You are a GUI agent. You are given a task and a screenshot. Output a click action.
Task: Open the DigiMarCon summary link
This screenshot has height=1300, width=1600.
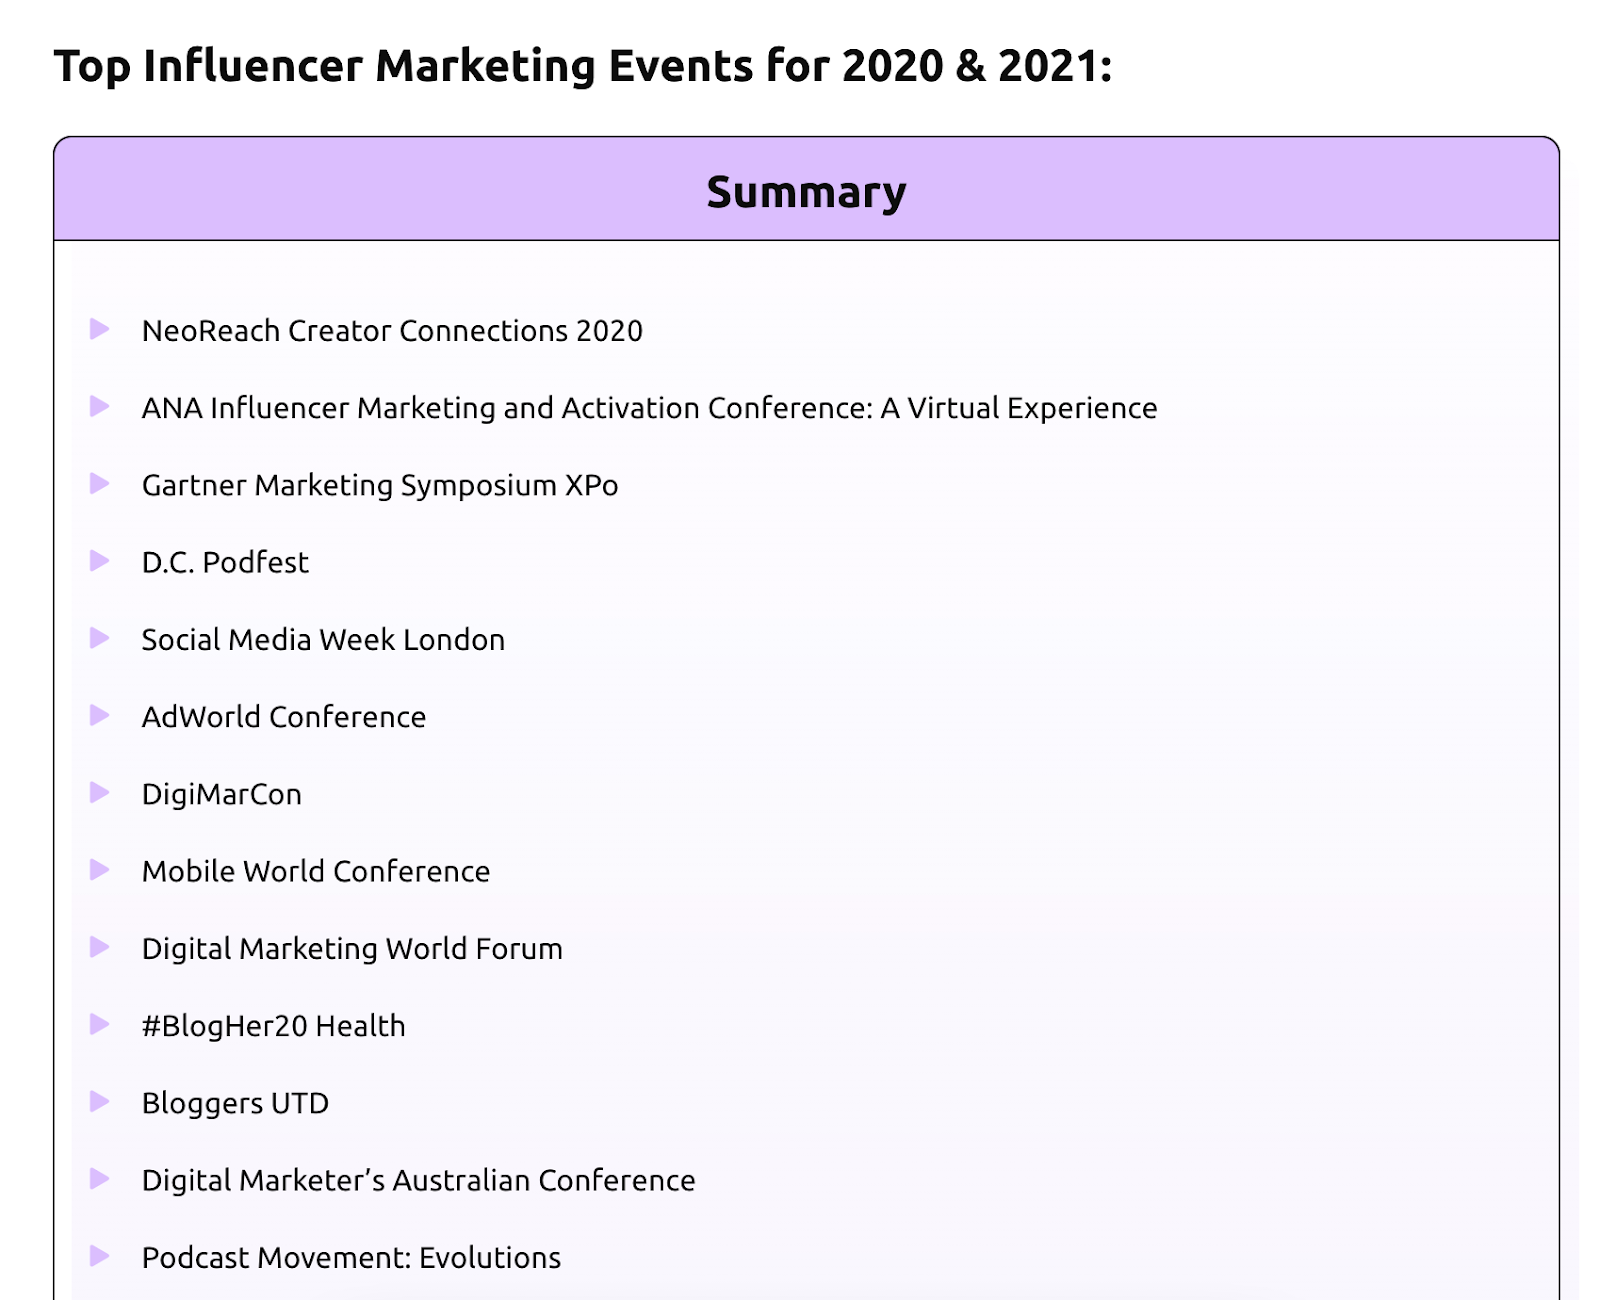(222, 794)
